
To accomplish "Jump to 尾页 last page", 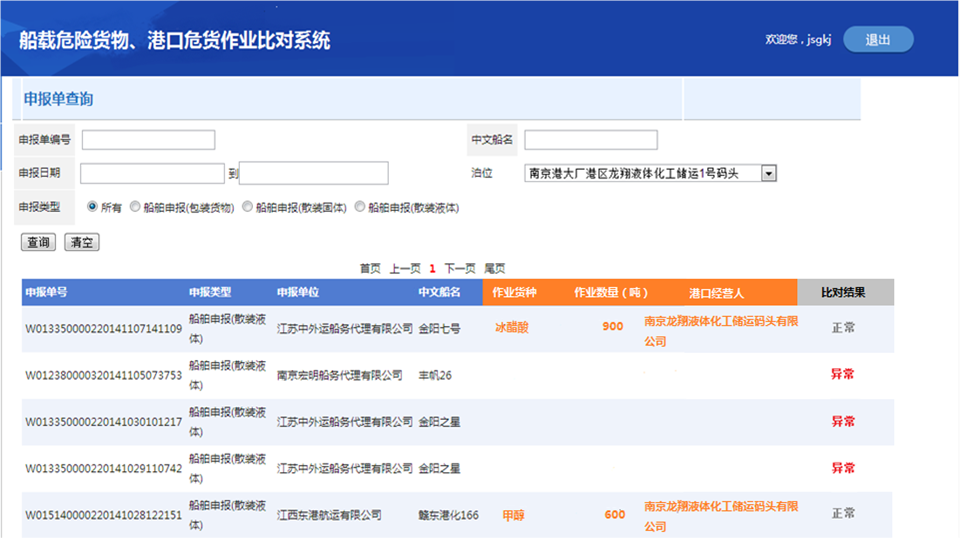I will (x=494, y=268).
